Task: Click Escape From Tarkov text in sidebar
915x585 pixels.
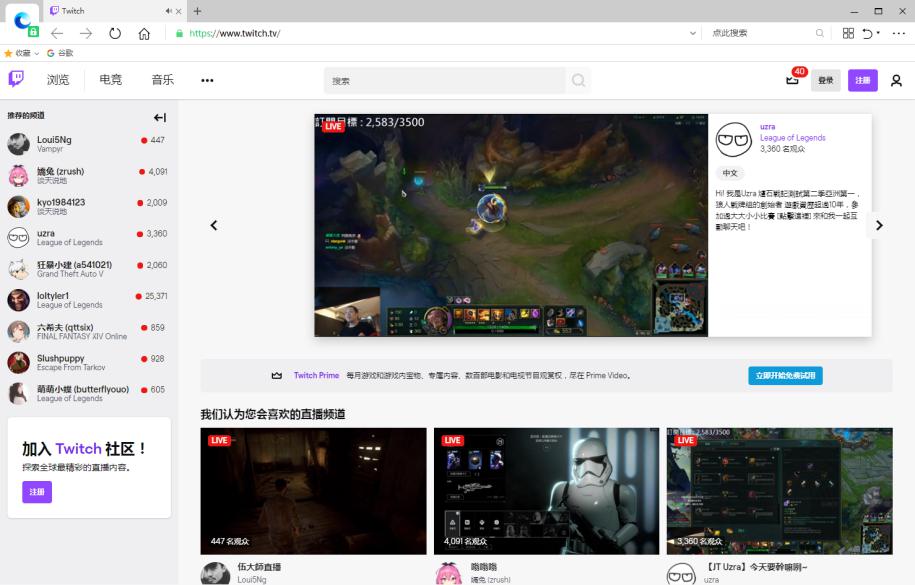Action: point(71,368)
